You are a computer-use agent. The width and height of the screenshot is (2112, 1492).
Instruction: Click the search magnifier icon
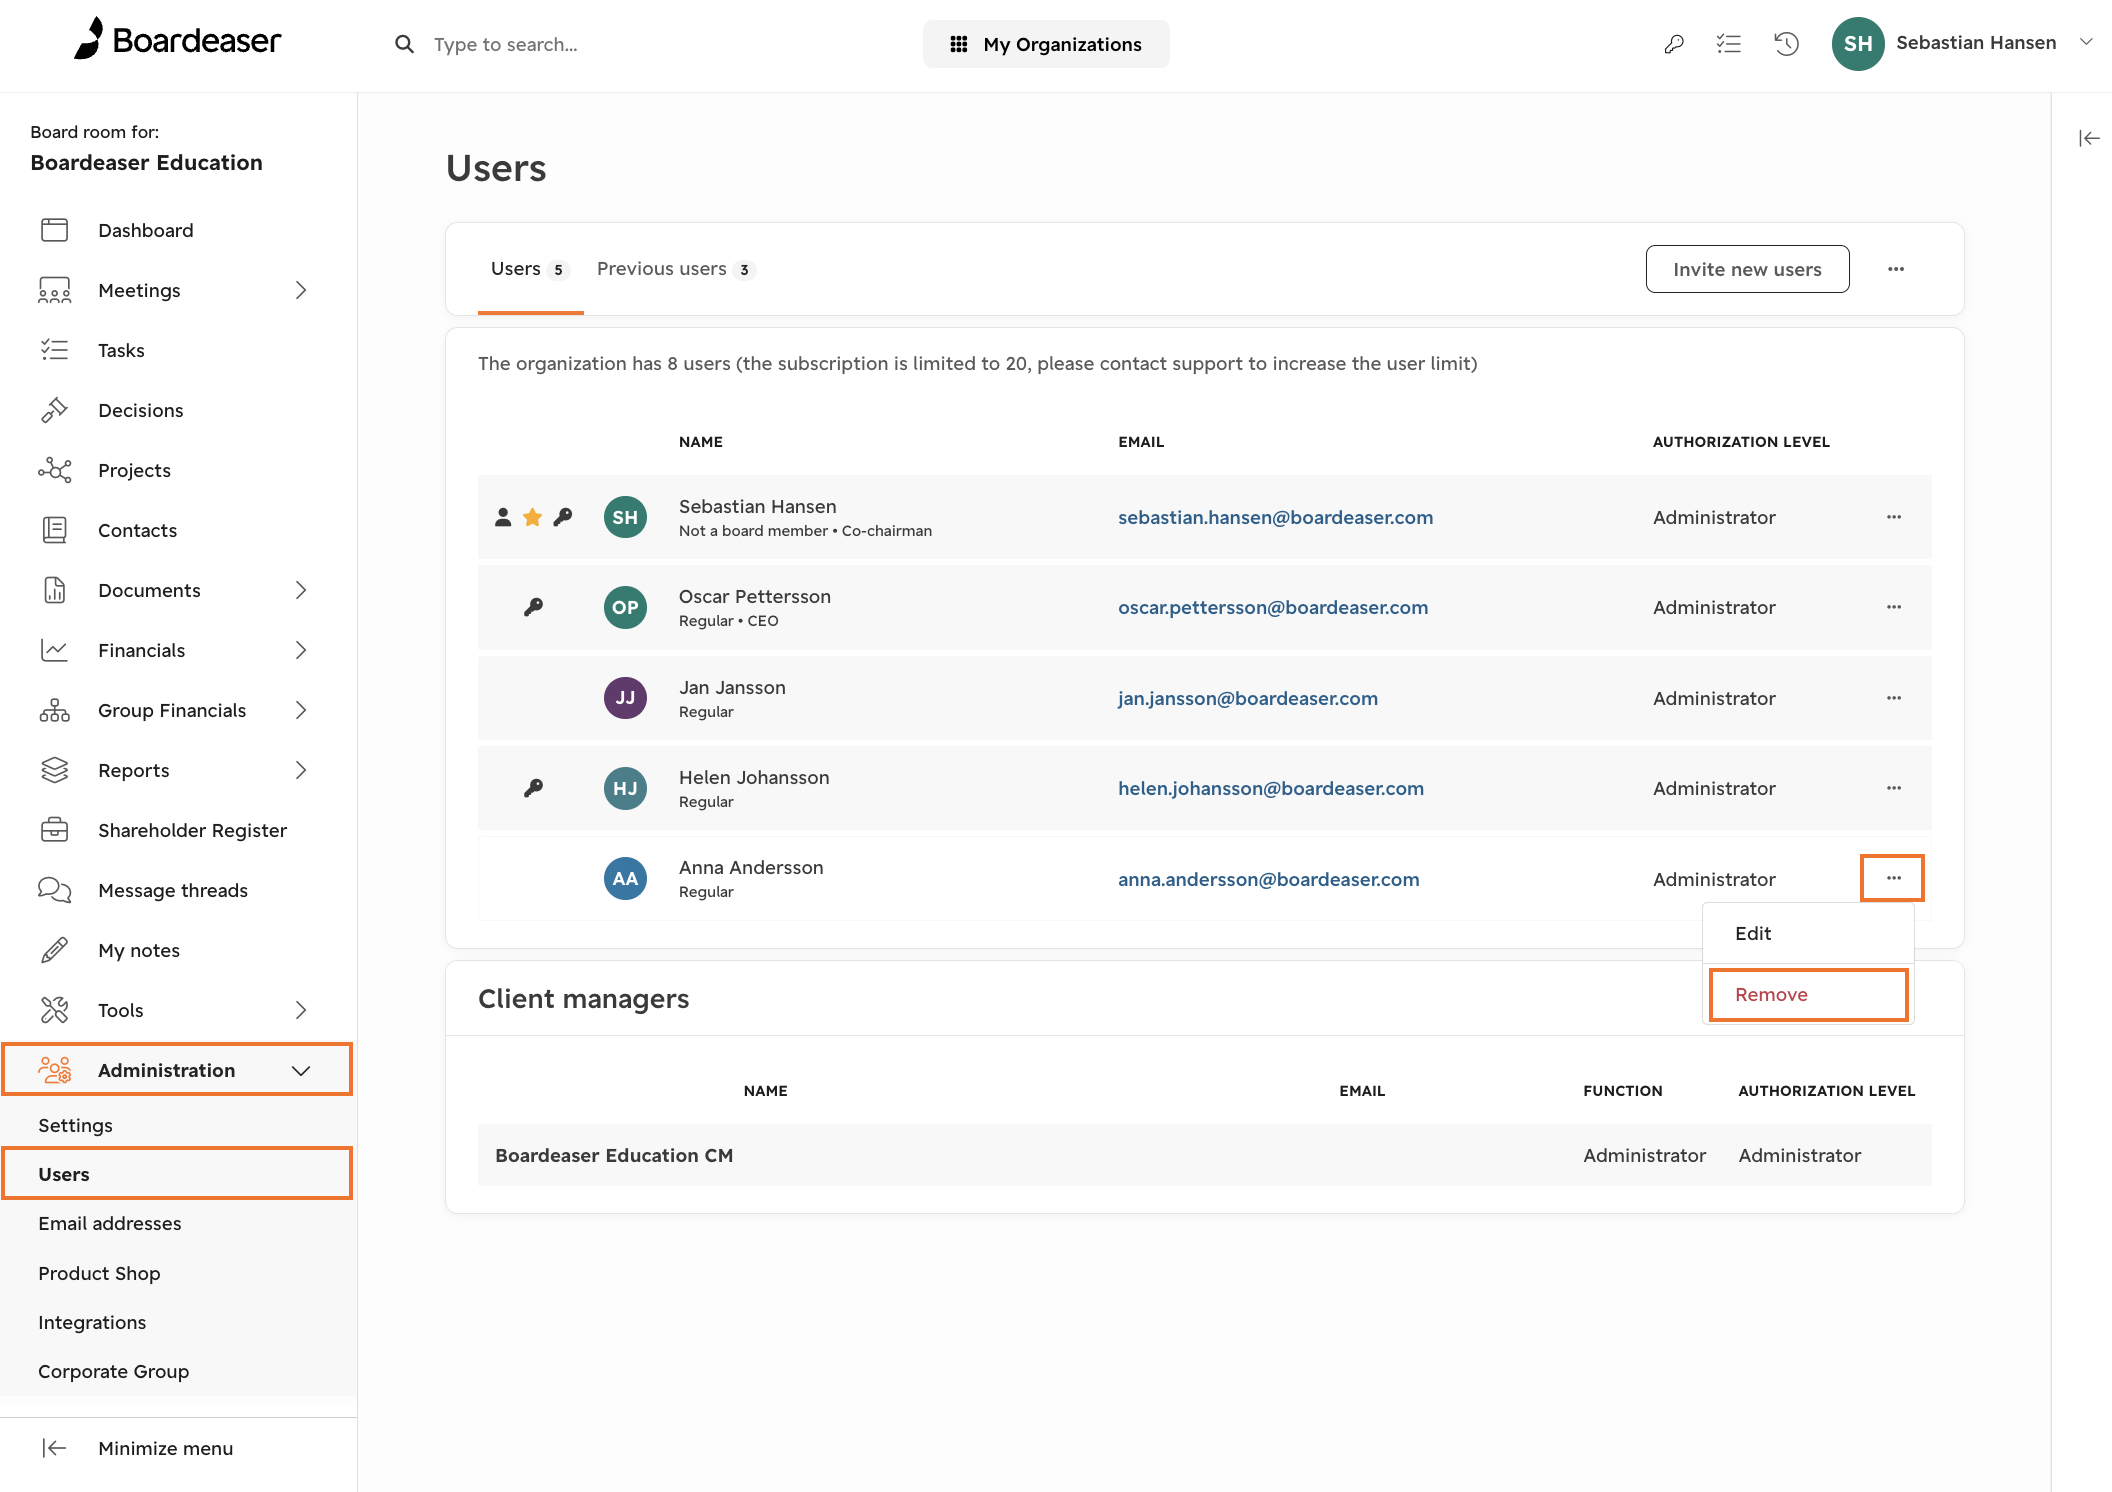404,44
